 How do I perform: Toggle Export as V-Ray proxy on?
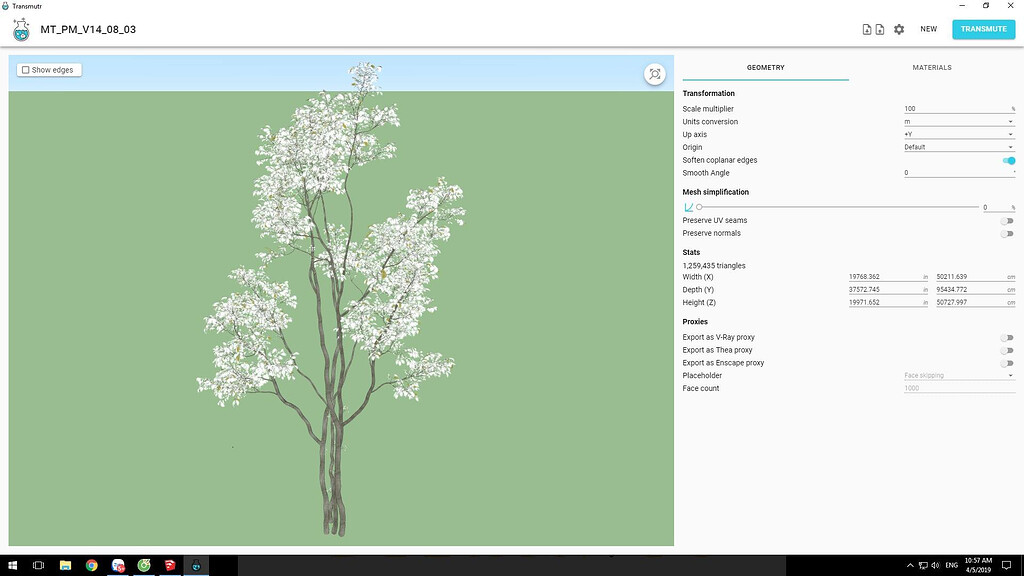(x=1006, y=338)
